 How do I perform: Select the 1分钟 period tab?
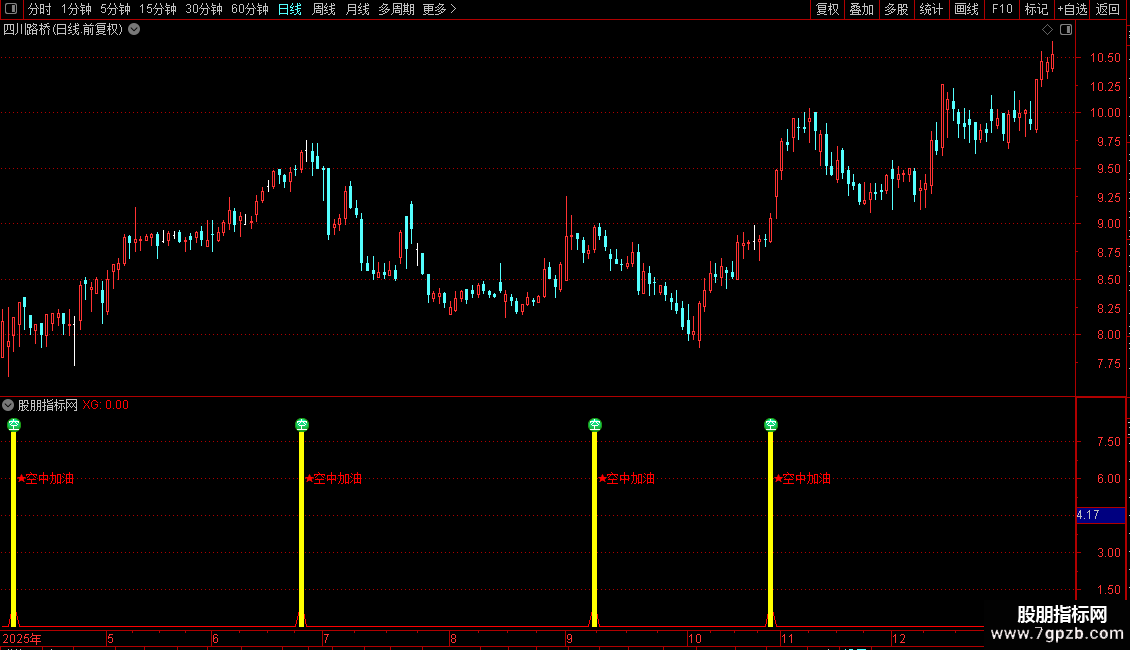[x=76, y=9]
